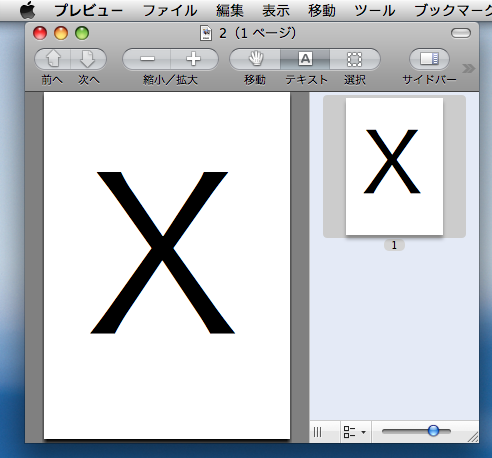Image resolution: width=492 pixels, height=458 pixels.
Task: Expand the toolbar overflow chevron
Action: pos(469,69)
